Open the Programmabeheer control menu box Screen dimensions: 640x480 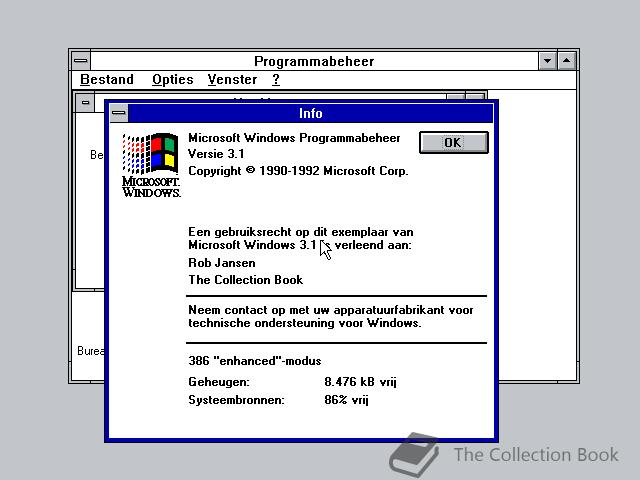point(81,61)
